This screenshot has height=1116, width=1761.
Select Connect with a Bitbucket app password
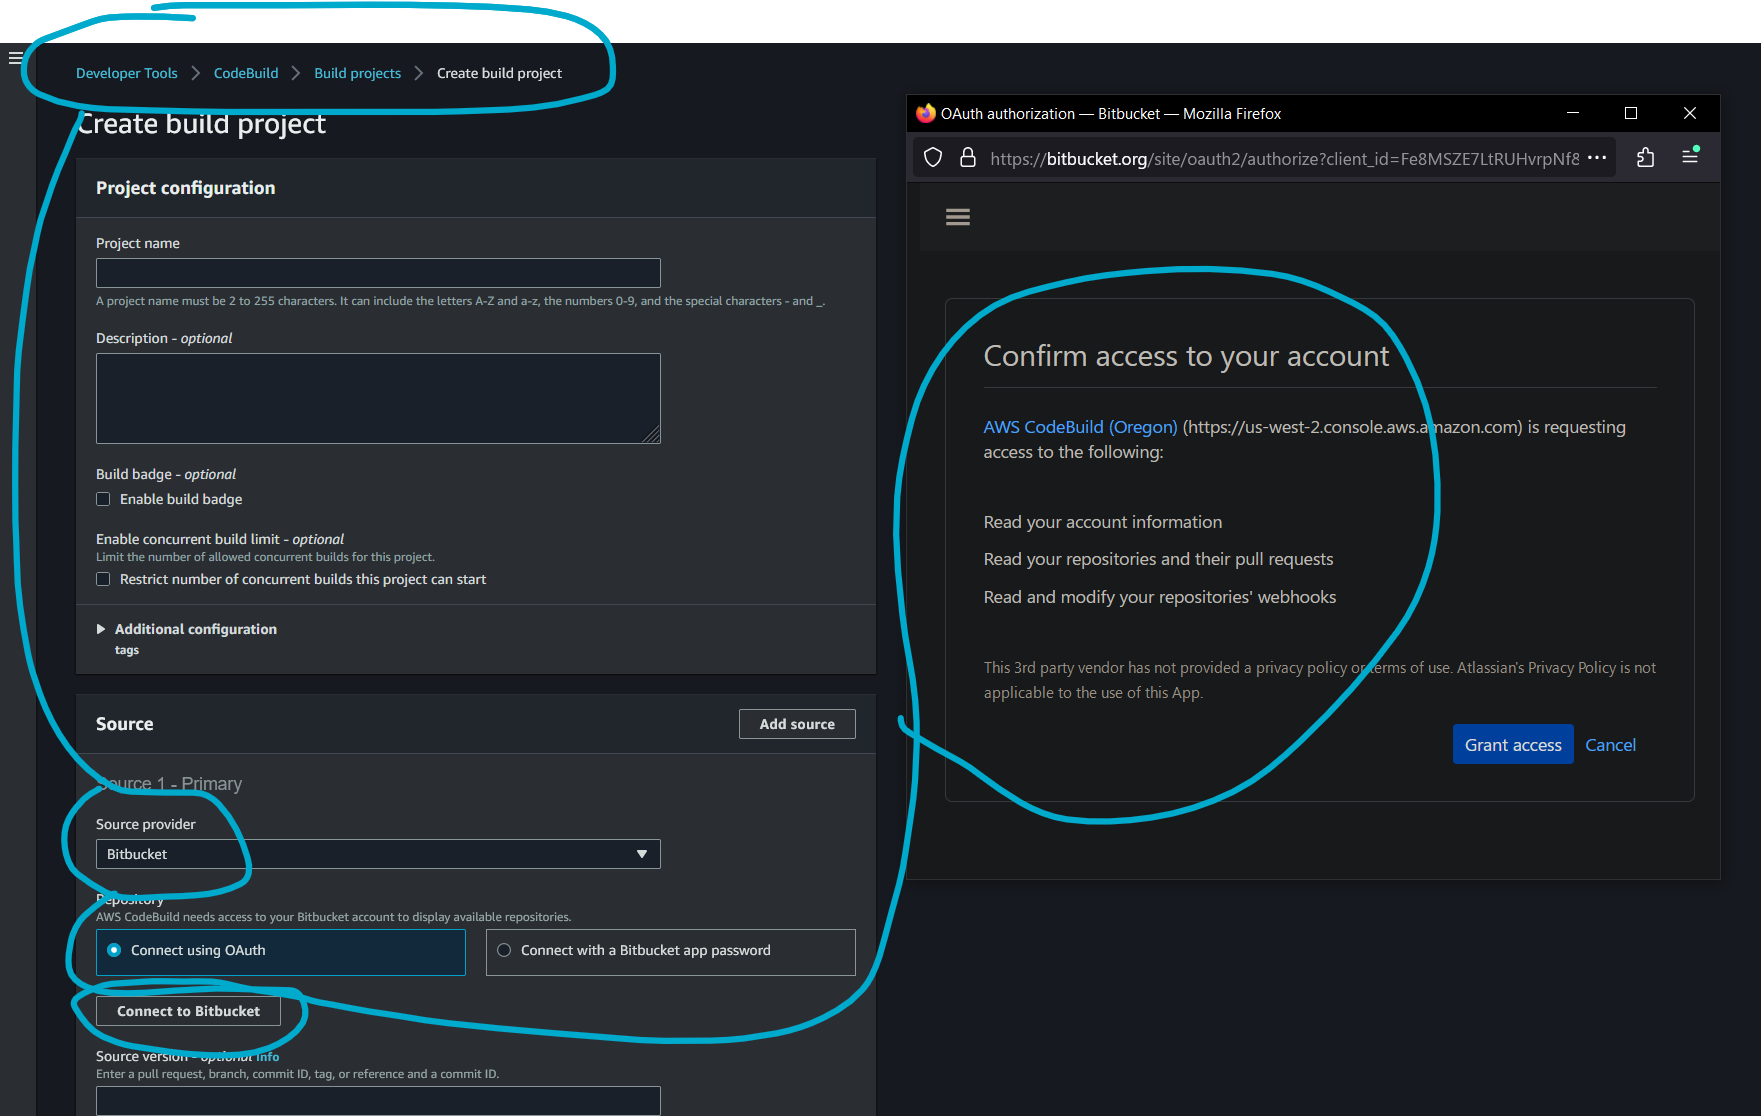click(671, 951)
